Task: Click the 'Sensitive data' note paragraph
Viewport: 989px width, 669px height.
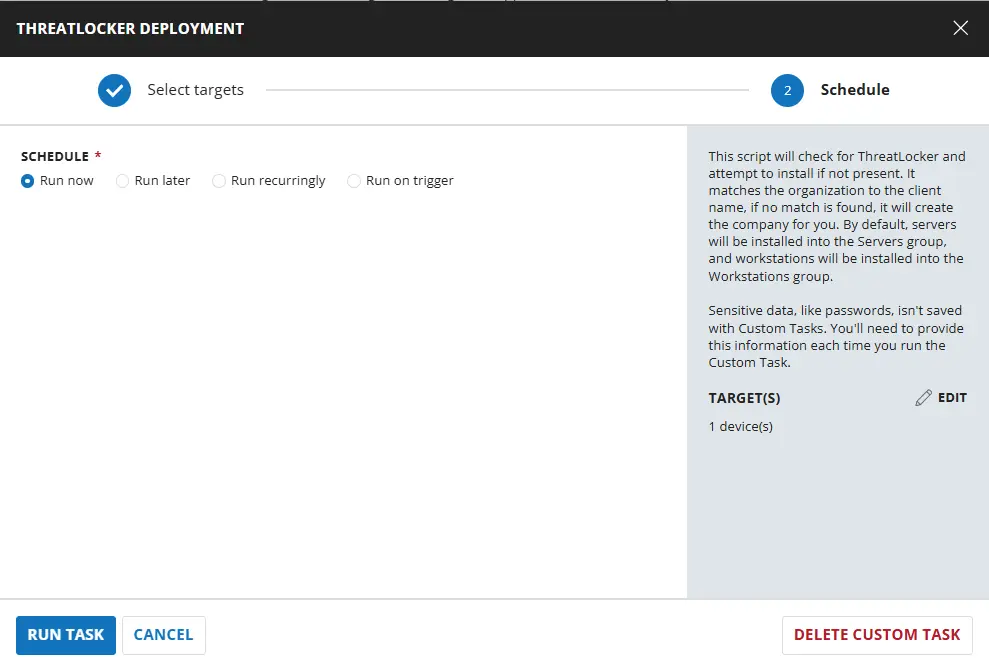Action: tap(836, 337)
